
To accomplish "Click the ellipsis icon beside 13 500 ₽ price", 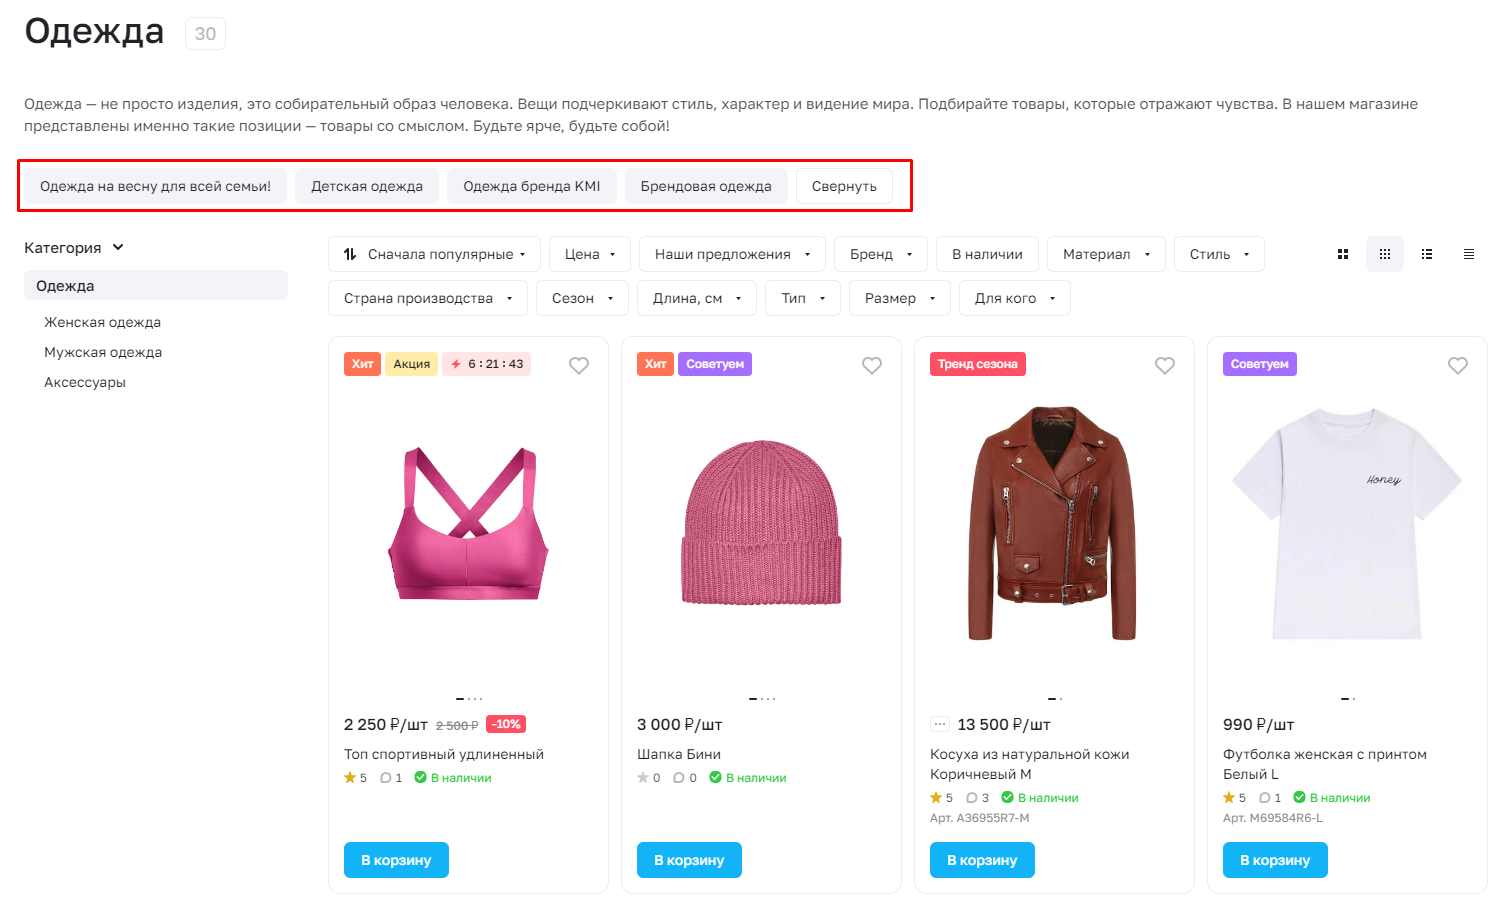I will pyautogui.click(x=940, y=724).
